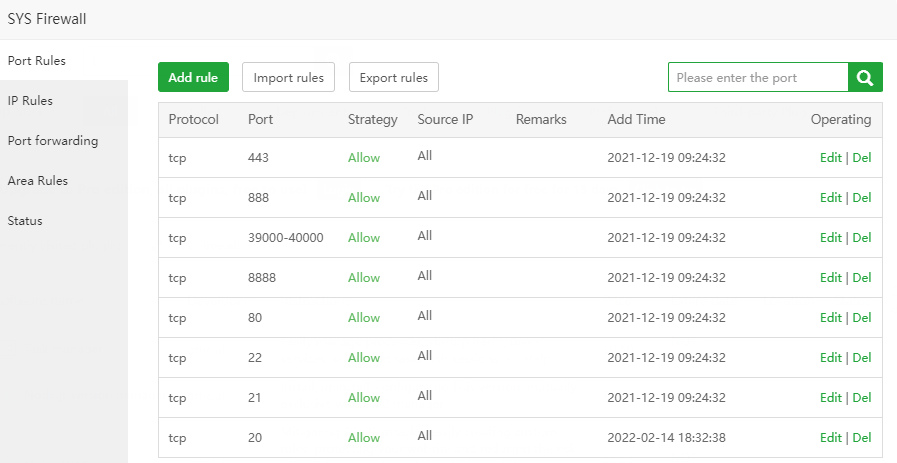Edit the 39000-40000 port range rule
Viewport: 897px width, 463px height.
click(x=830, y=238)
